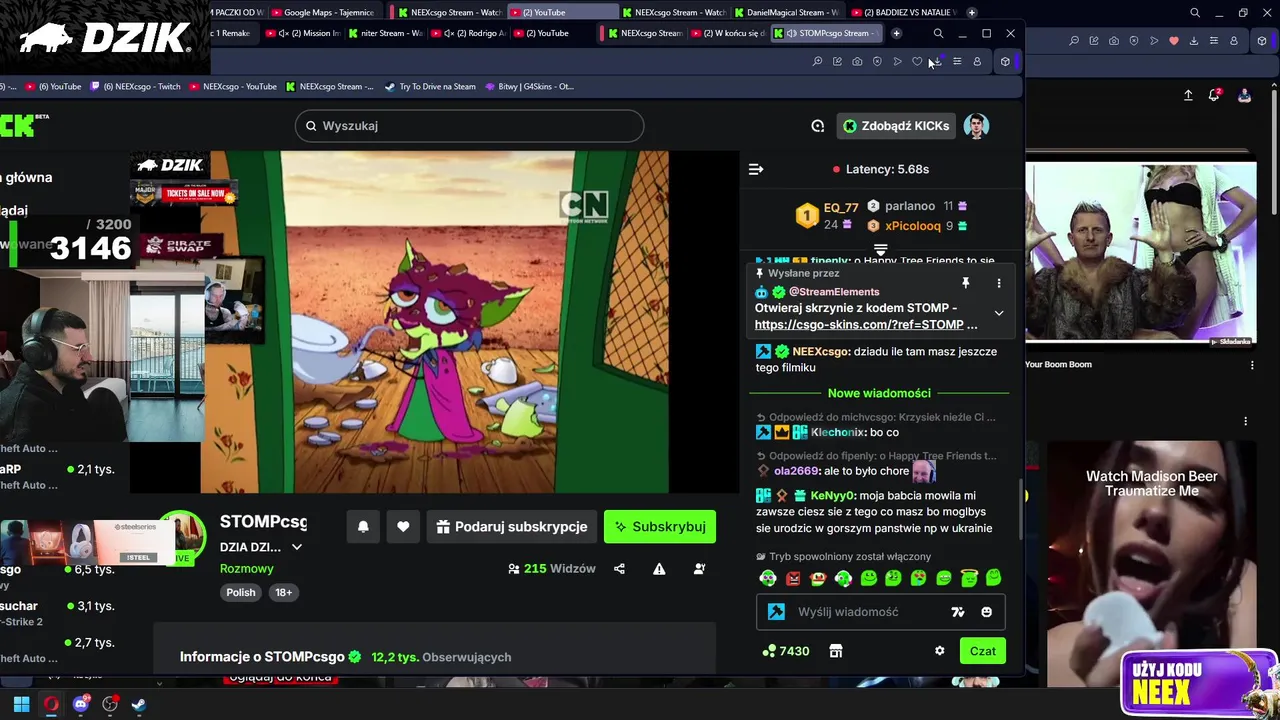Open the emoji picker in chat input
Image resolution: width=1280 pixels, height=720 pixels.
click(986, 612)
